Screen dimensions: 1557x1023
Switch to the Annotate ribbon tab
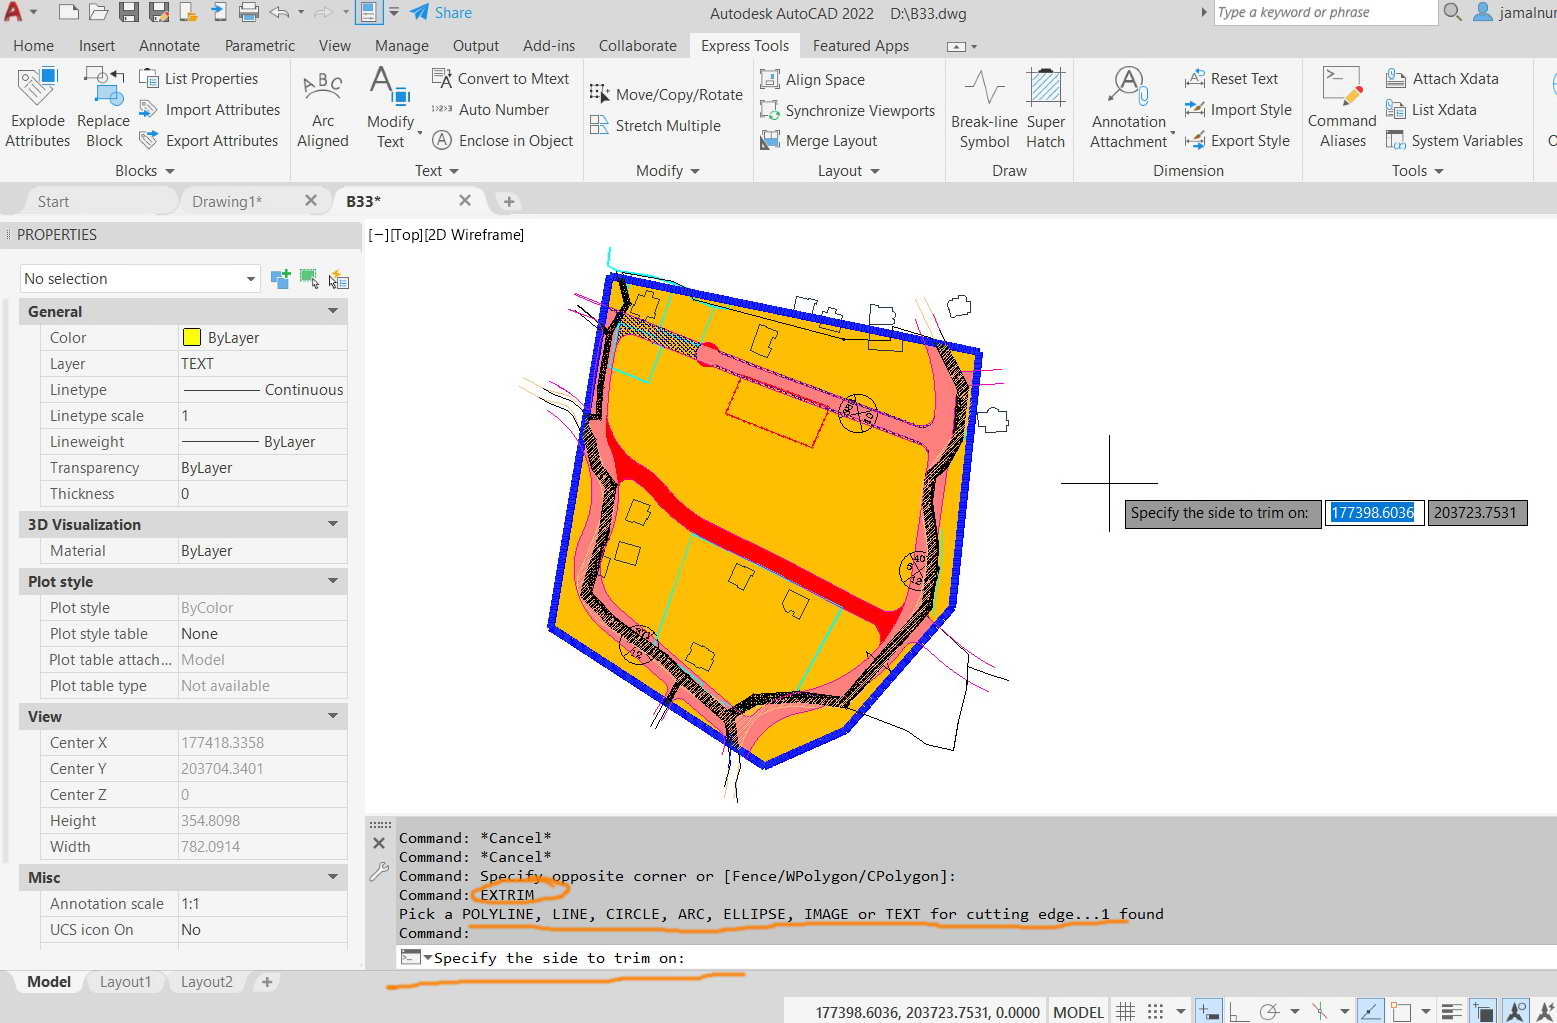click(168, 45)
